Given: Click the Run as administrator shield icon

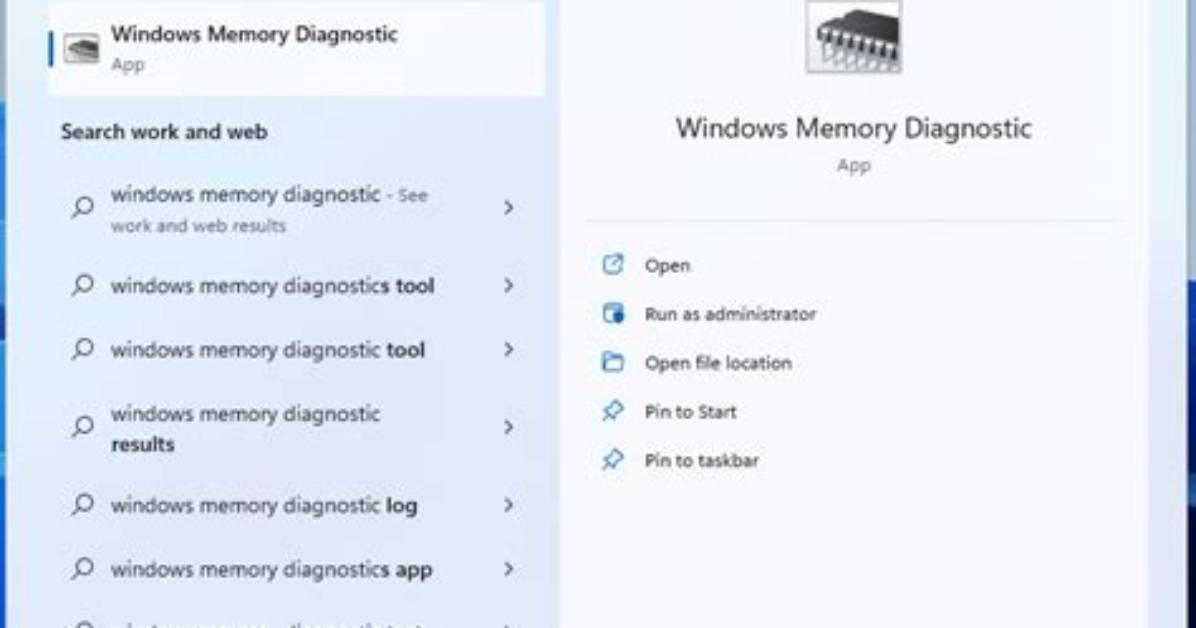Looking at the screenshot, I should tap(612, 314).
